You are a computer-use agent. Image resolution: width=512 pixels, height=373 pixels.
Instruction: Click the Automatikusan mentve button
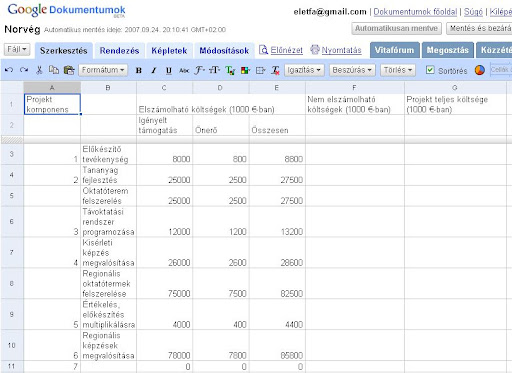(396, 28)
